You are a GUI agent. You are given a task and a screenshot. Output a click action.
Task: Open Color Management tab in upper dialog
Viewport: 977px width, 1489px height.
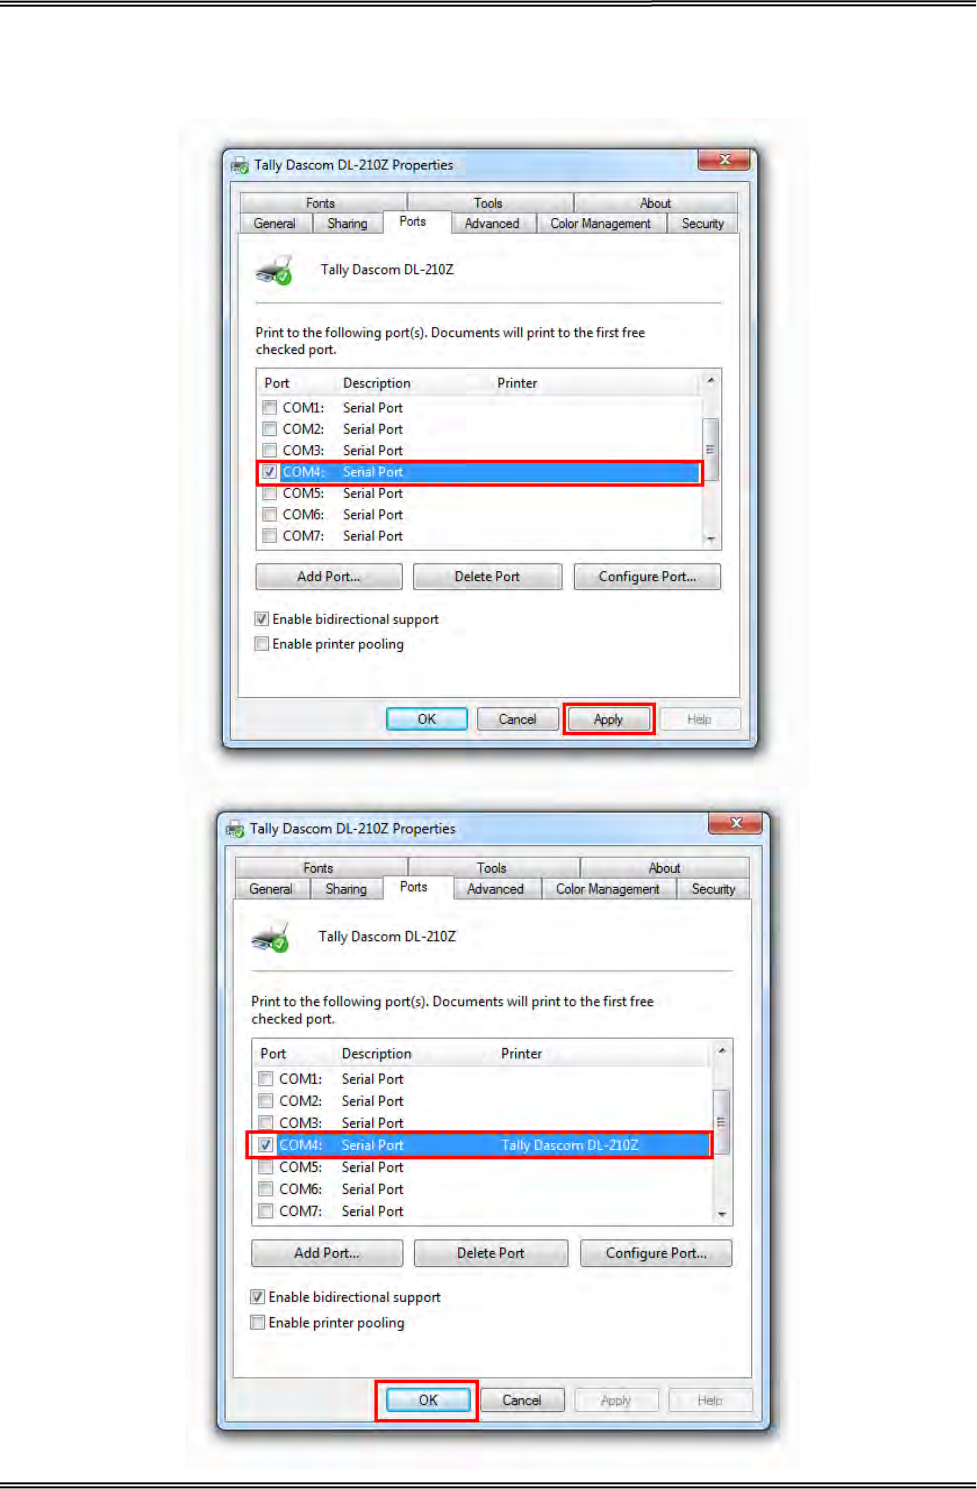[x=601, y=224]
